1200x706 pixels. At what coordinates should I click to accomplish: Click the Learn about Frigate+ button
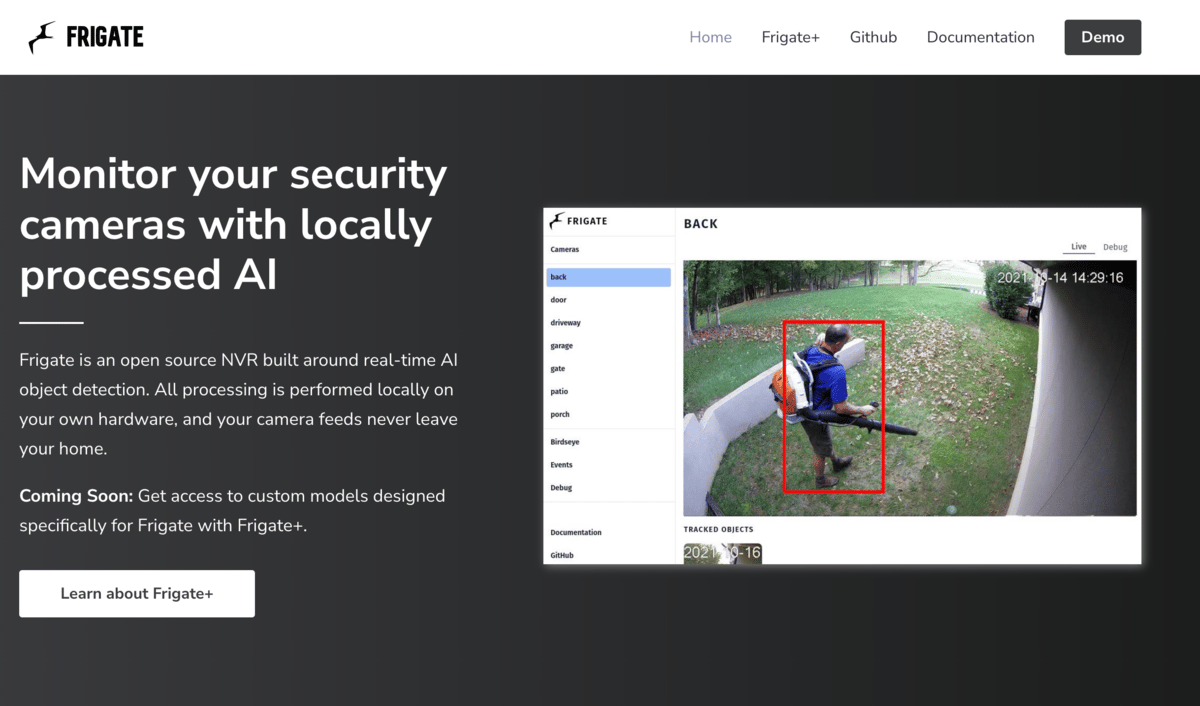(137, 594)
